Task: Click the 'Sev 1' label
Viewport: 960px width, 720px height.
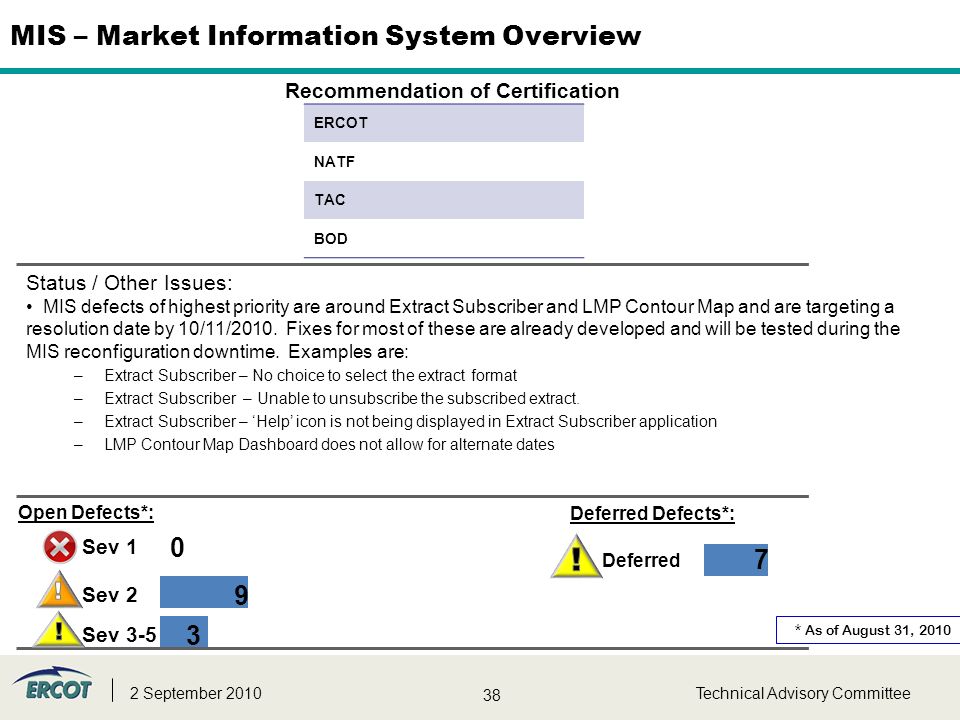Action: [109, 547]
